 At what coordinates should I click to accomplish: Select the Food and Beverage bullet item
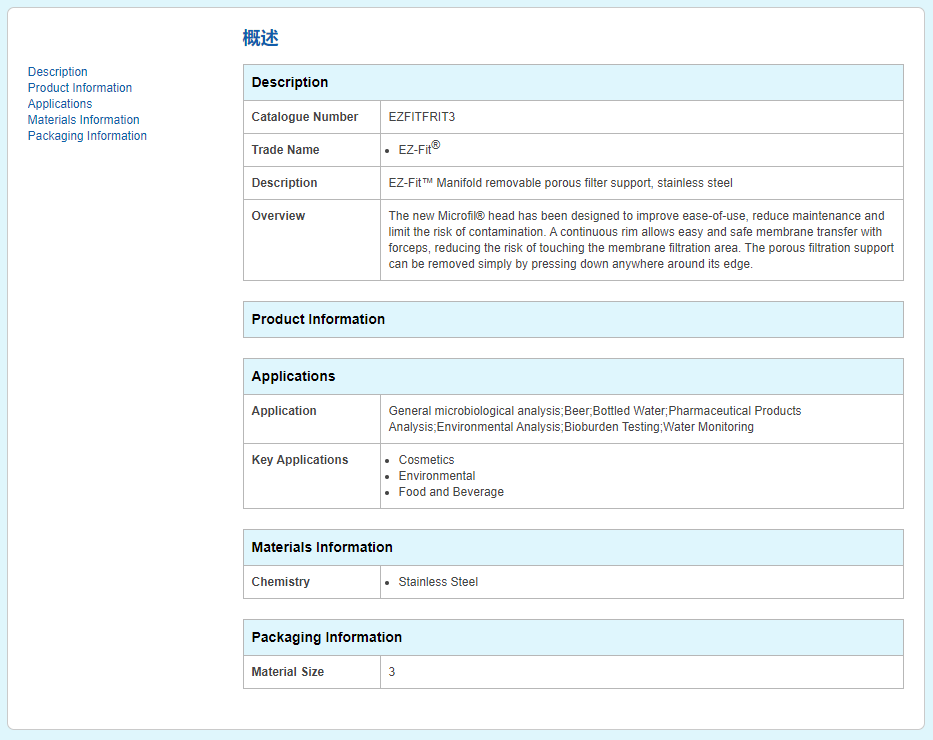coord(451,492)
